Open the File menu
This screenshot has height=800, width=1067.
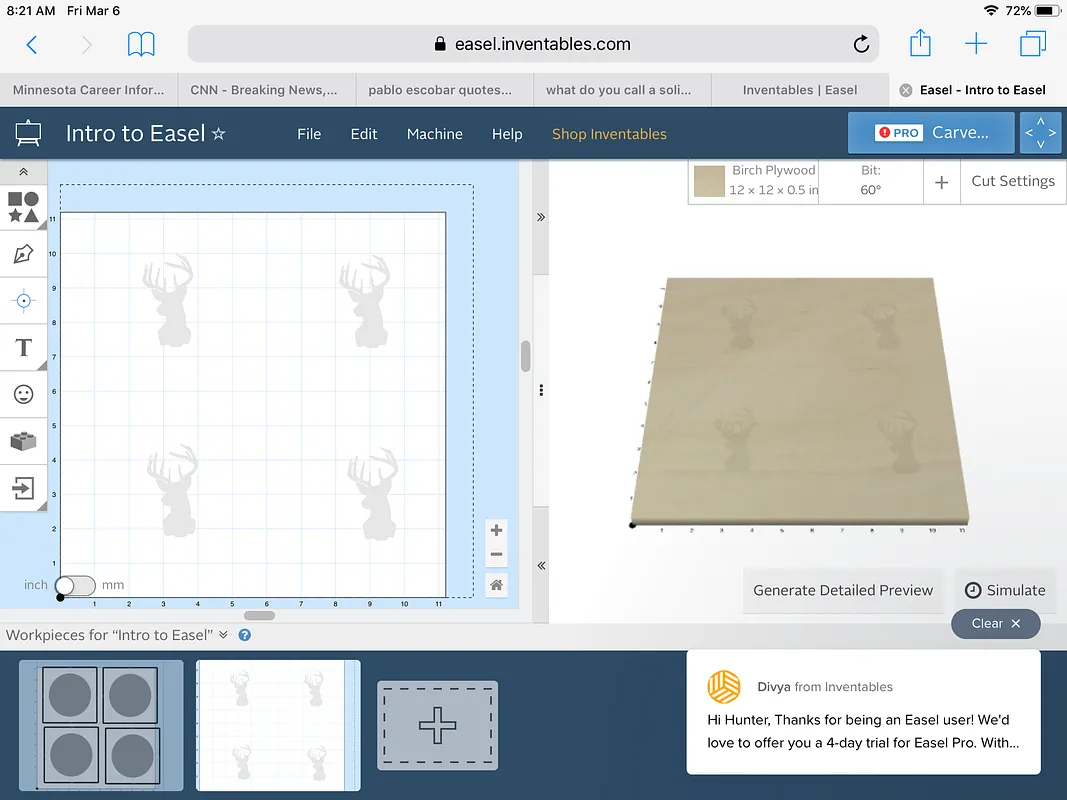tap(309, 134)
